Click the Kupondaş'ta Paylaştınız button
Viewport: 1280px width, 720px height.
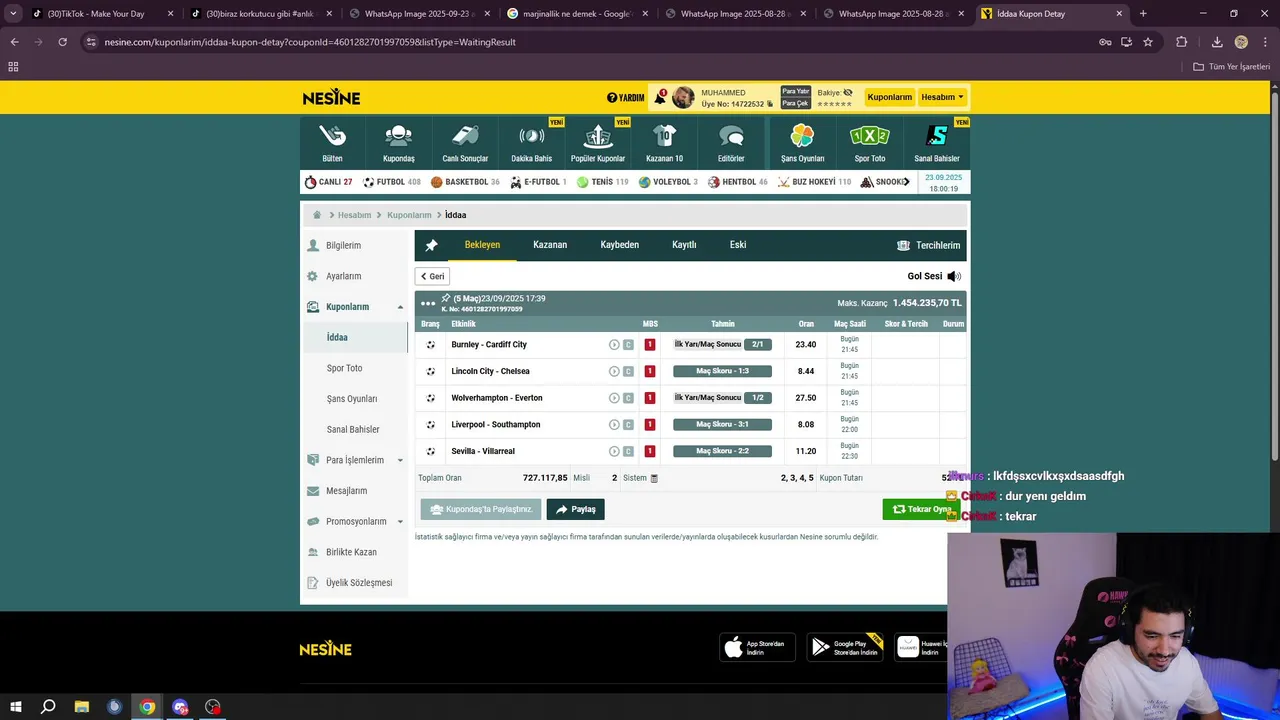481,509
